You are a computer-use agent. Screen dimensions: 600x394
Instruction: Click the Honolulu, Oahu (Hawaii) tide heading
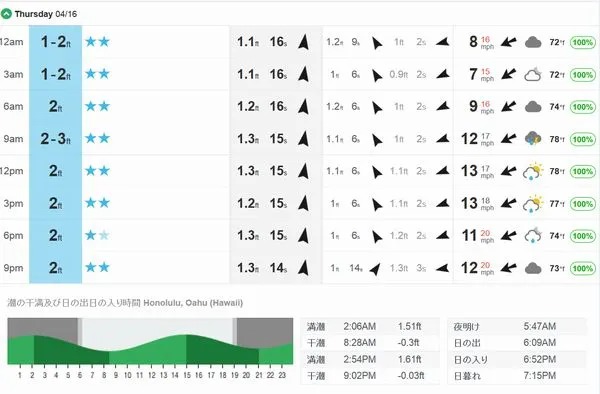pos(193,303)
